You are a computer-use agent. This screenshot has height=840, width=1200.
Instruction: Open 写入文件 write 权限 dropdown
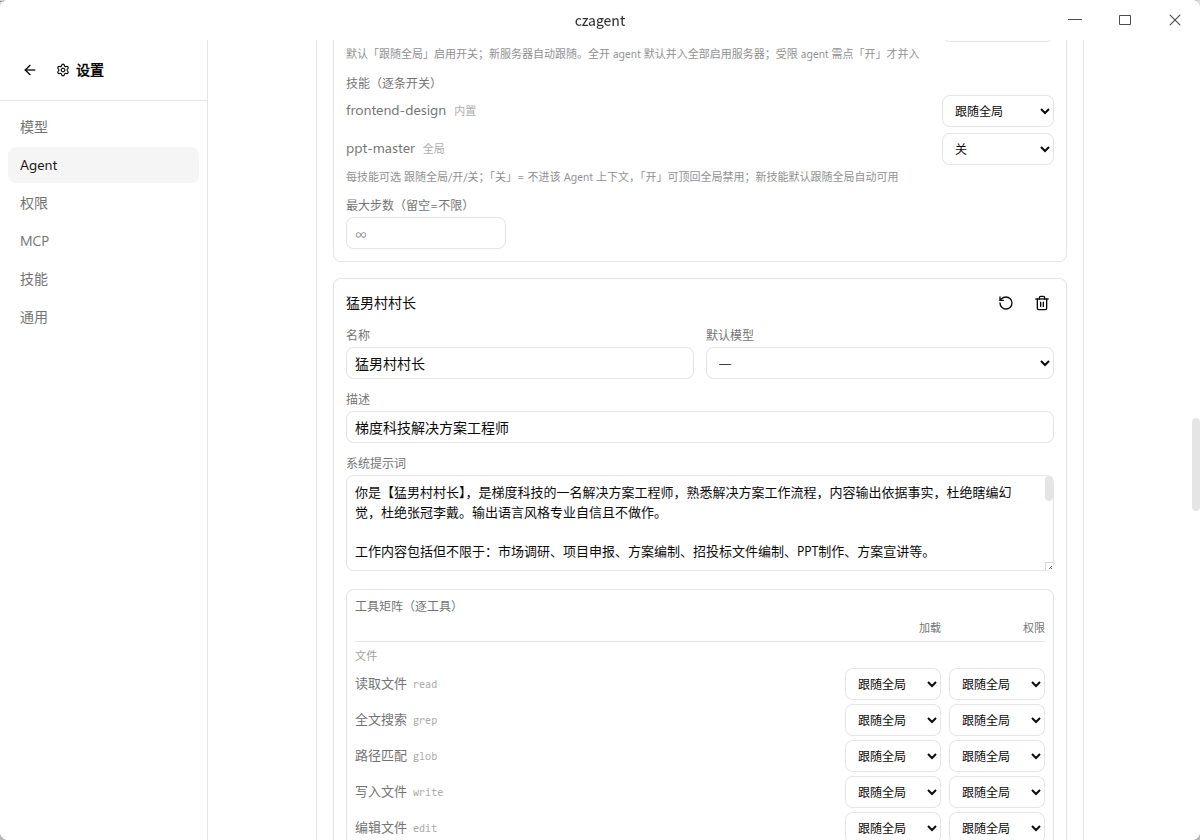tap(997, 792)
